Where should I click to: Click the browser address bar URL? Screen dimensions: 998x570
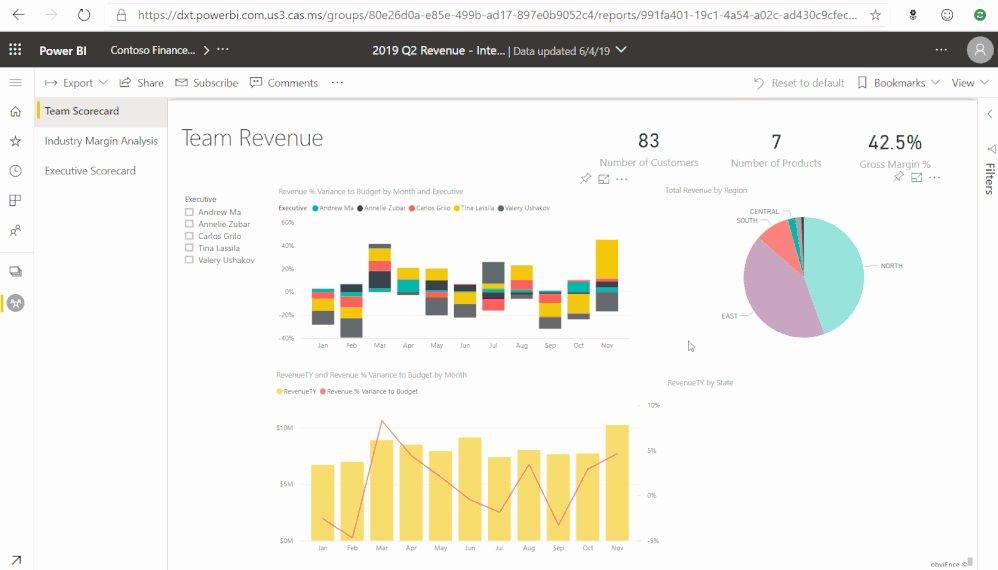[x=497, y=15]
